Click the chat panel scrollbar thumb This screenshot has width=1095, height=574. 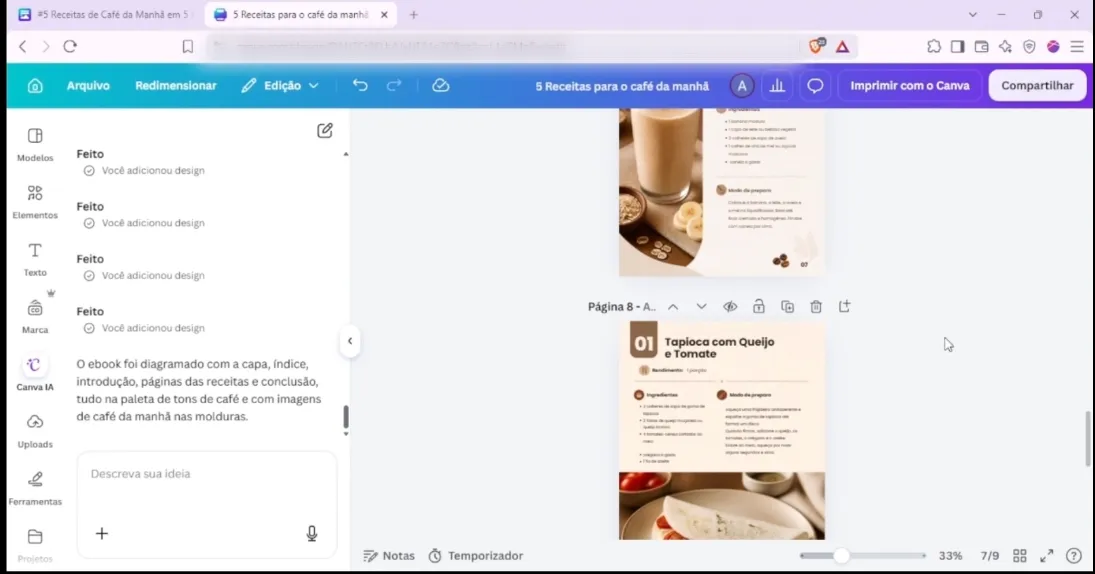tap(346, 417)
